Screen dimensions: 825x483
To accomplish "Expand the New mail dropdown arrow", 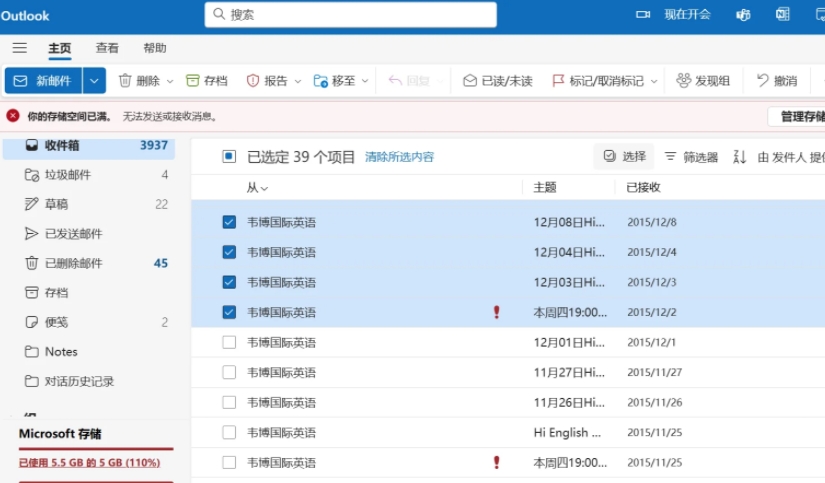I will (94, 80).
